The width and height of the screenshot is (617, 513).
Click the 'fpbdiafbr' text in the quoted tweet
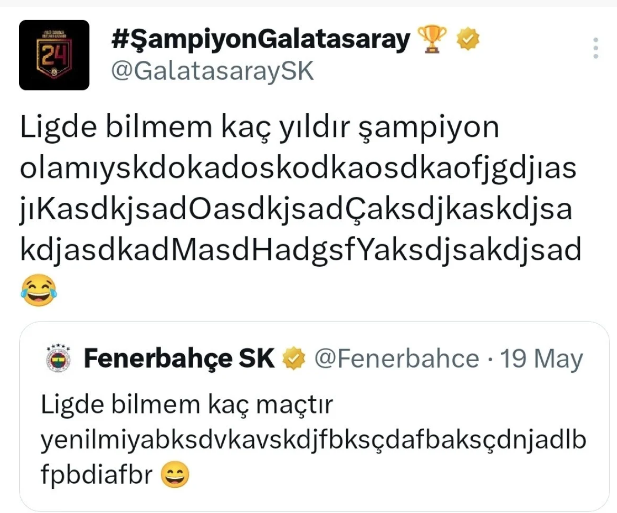96,474
